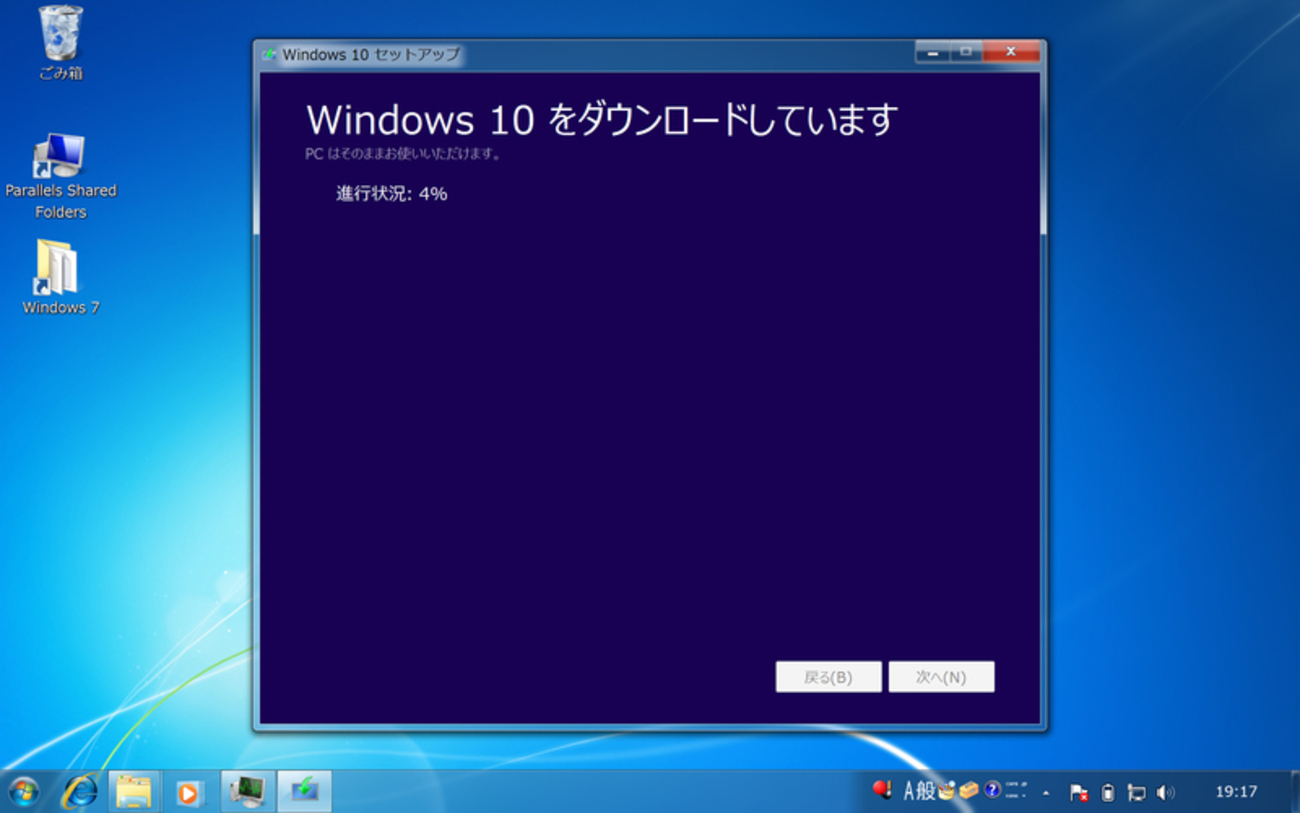Open the Start menu
The height and width of the screenshot is (813, 1300).
[22, 790]
